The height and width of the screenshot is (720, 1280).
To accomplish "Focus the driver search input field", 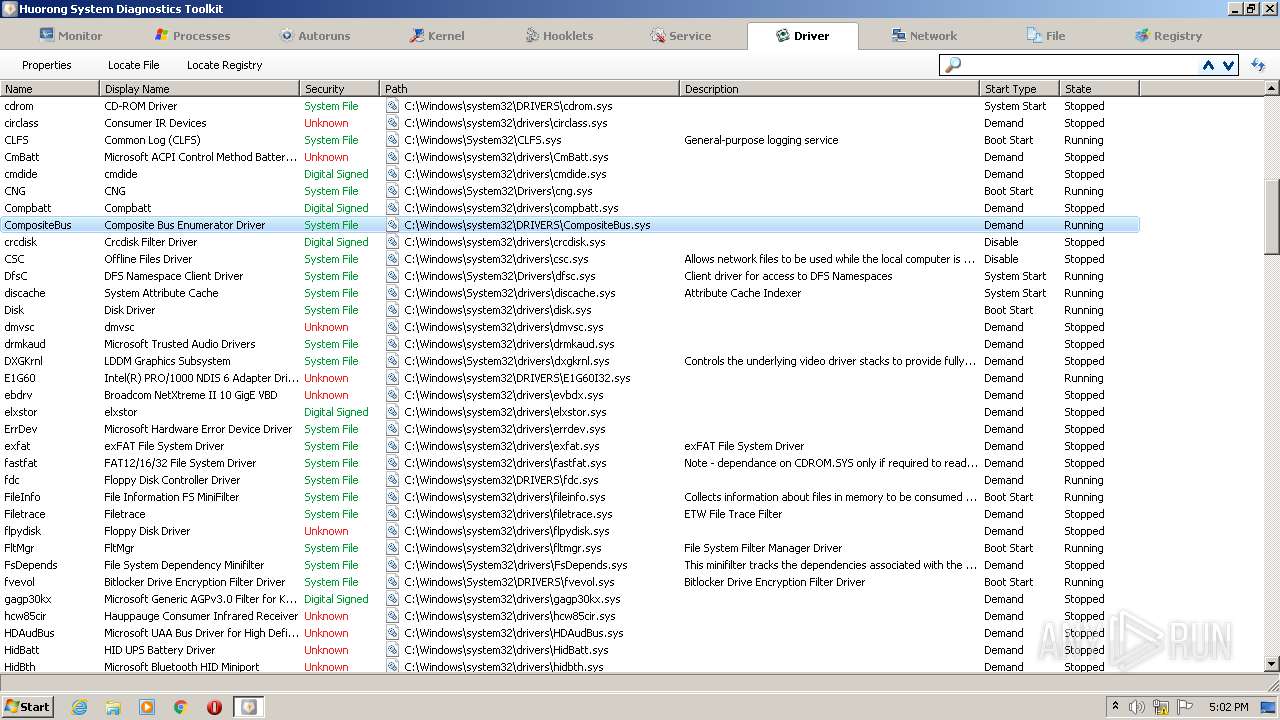I will [1080, 65].
